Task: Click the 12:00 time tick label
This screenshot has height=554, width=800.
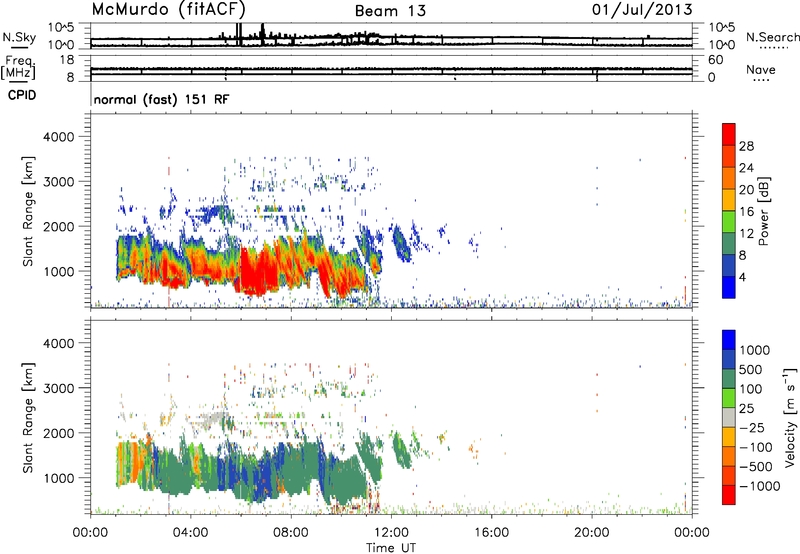Action: coord(391,533)
